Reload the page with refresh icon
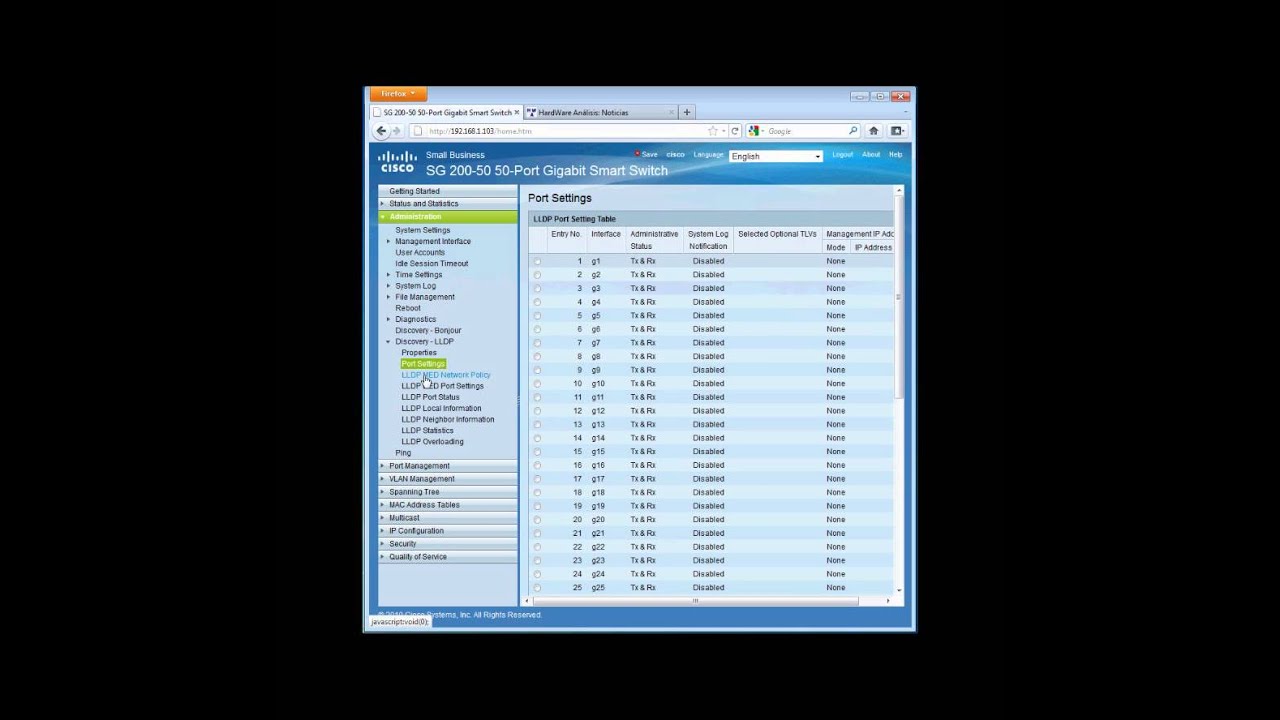1280x720 pixels. point(734,131)
